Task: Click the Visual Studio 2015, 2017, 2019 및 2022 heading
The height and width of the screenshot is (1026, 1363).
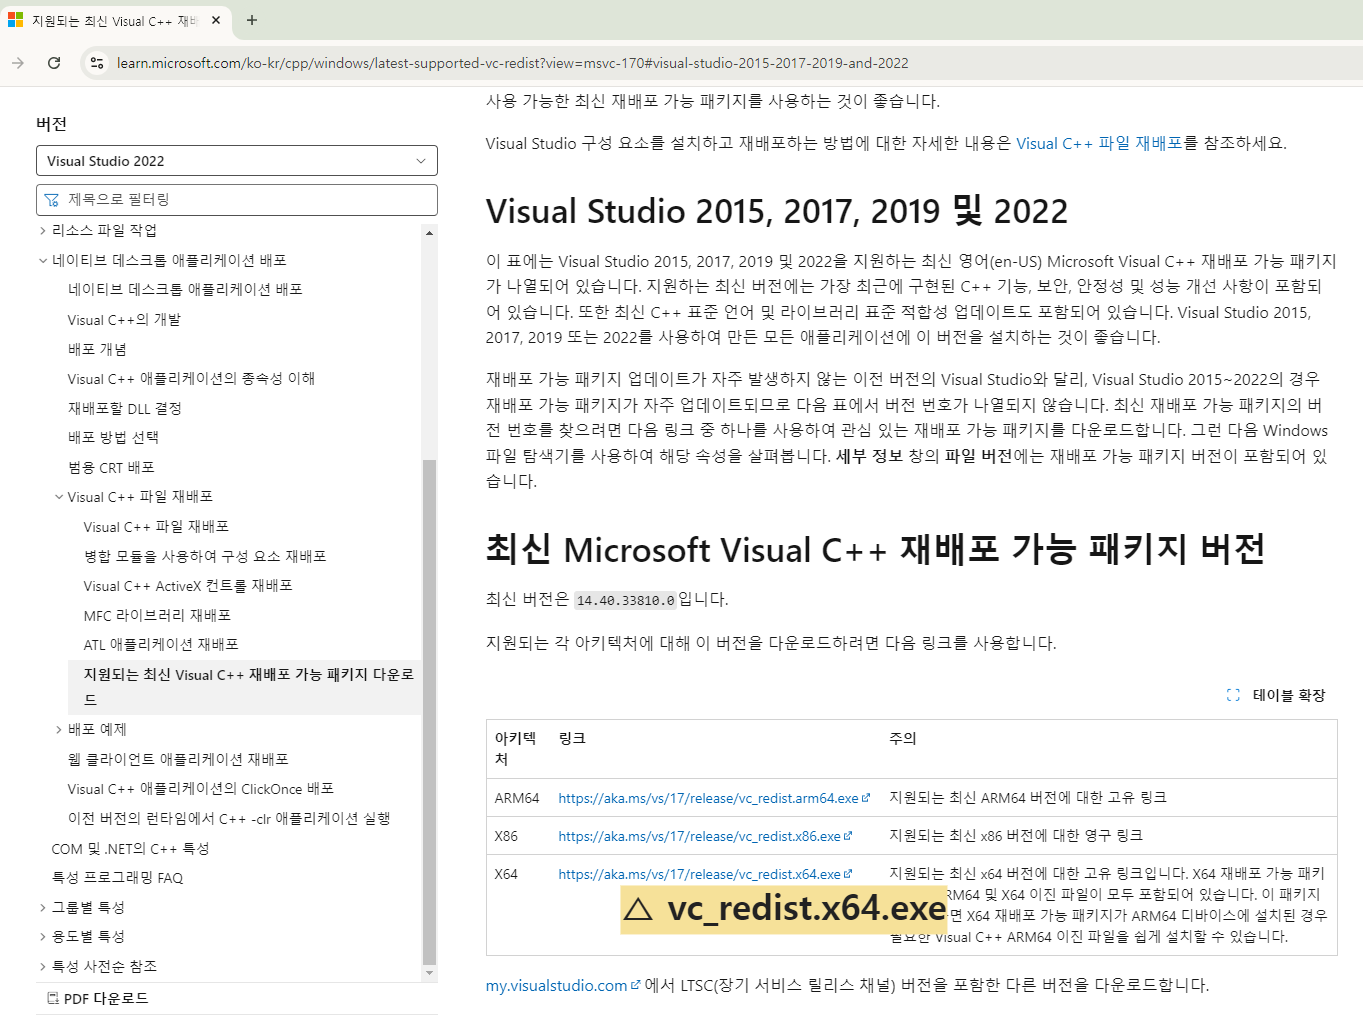Action: [x=777, y=212]
